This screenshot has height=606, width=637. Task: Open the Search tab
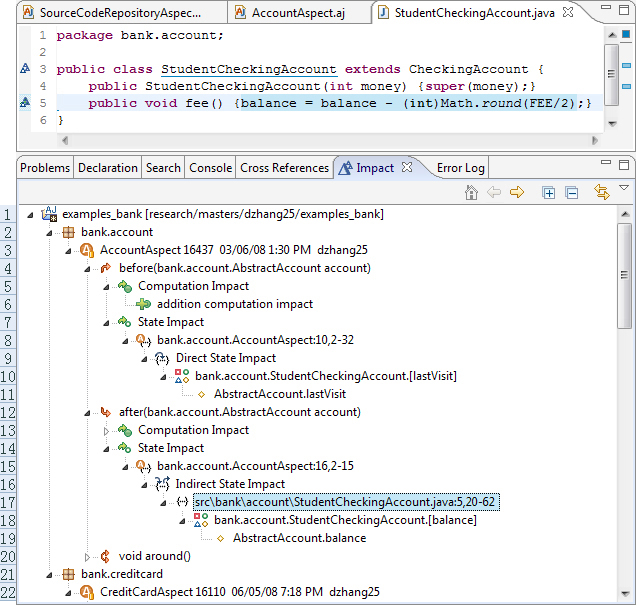pos(163,168)
